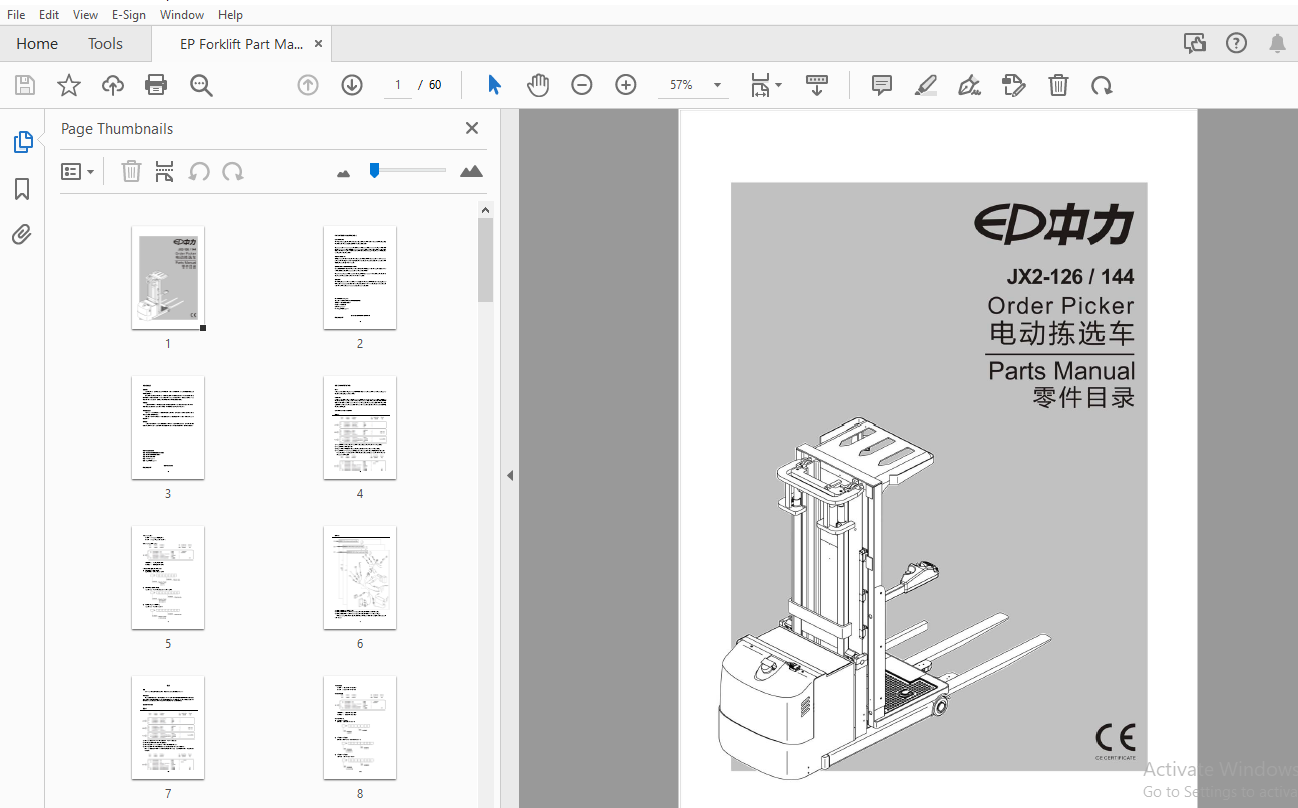Open the thumbnails options dropdown menu

click(78, 172)
